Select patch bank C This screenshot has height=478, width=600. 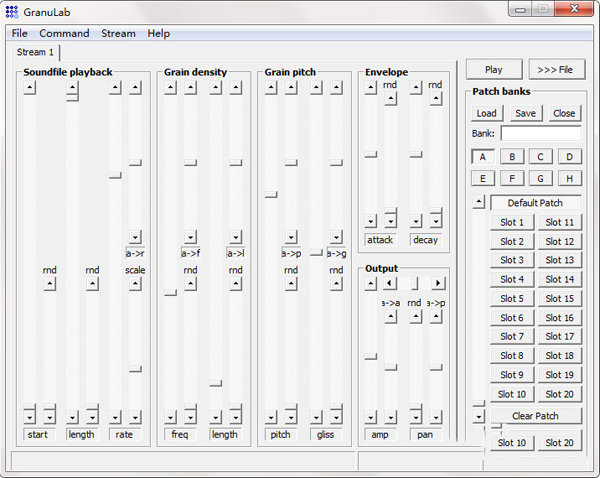540,157
